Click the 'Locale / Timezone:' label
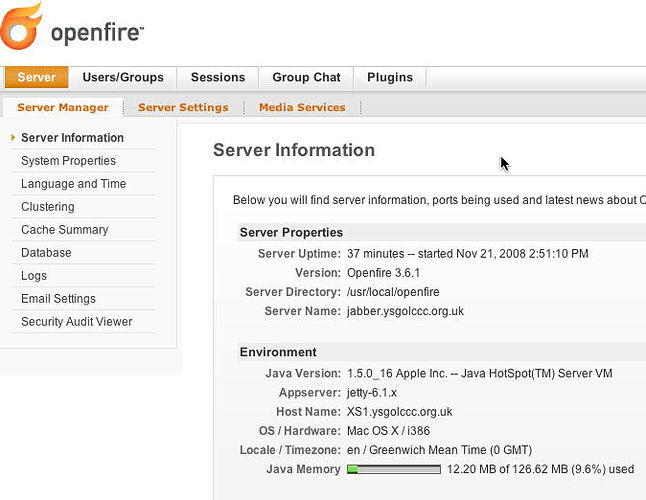646x500 pixels. [290, 450]
